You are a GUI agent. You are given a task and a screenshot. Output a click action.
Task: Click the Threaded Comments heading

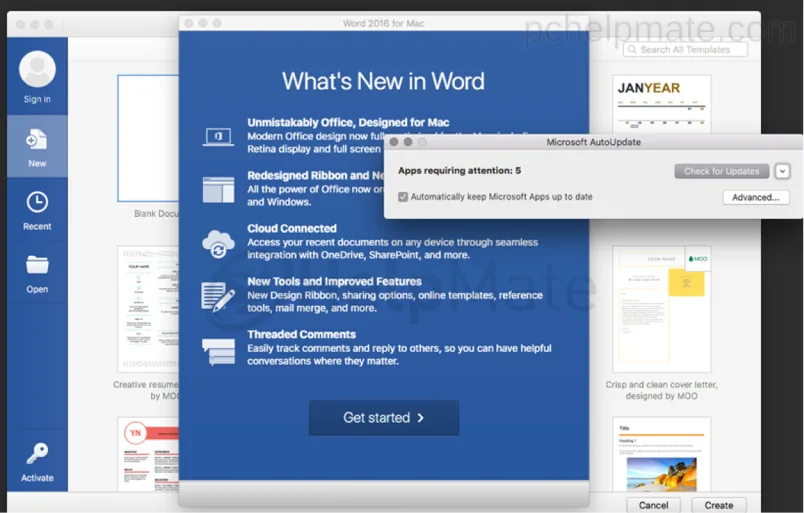[302, 334]
